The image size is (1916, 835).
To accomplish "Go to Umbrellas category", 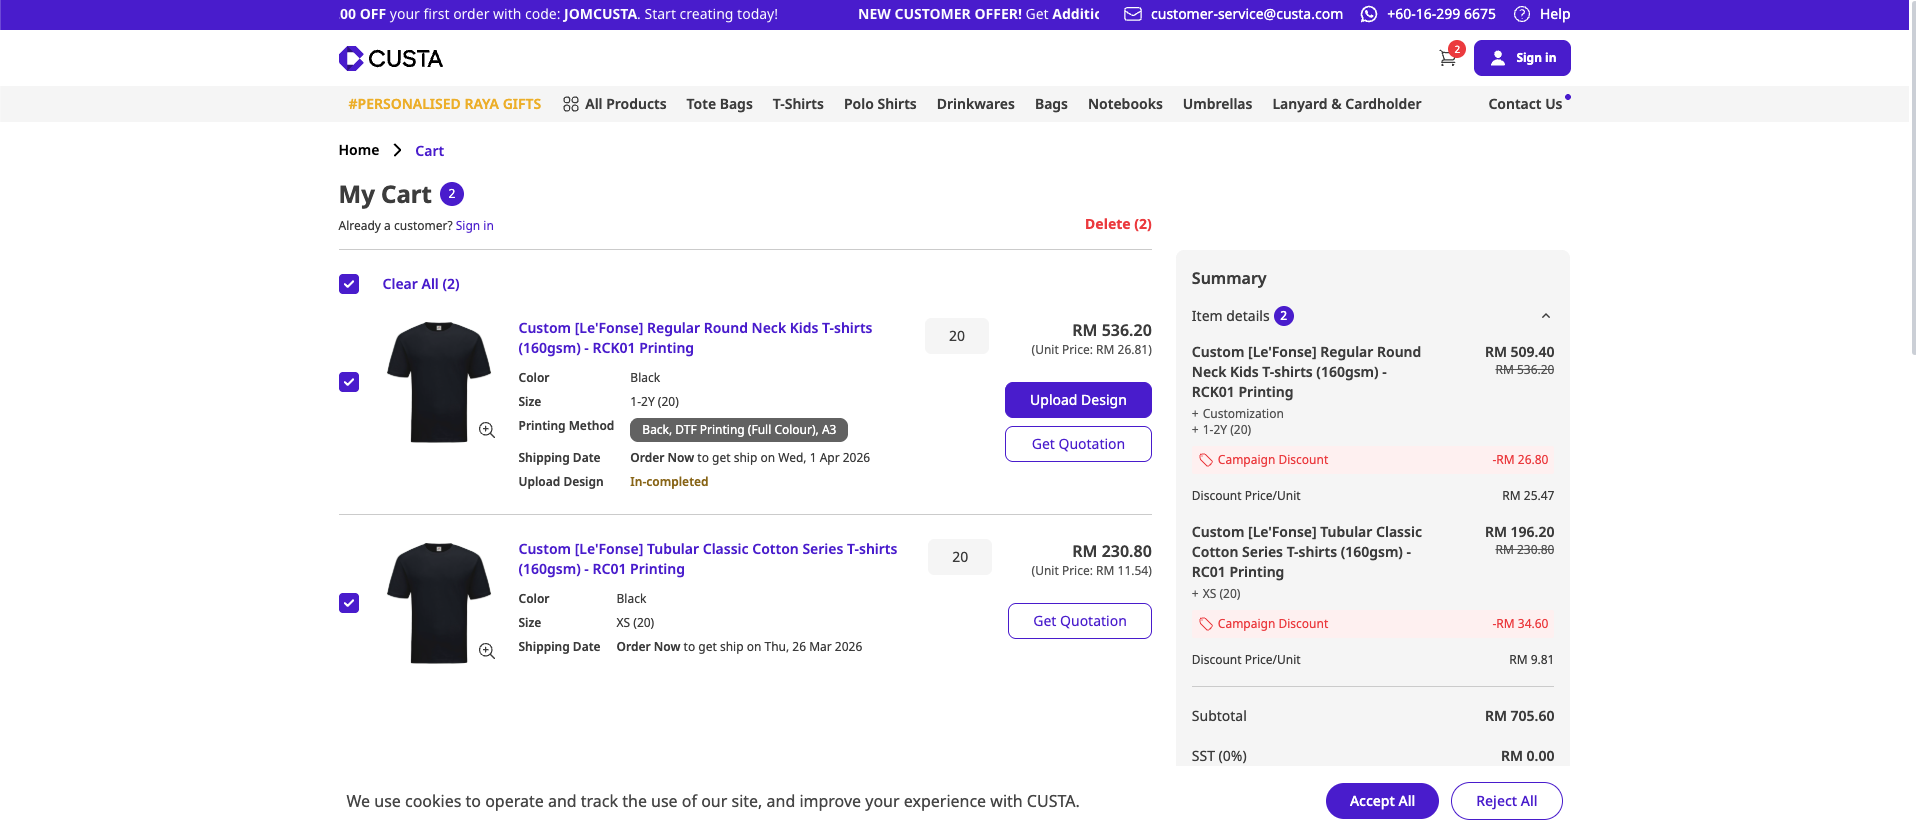I will [1217, 104].
